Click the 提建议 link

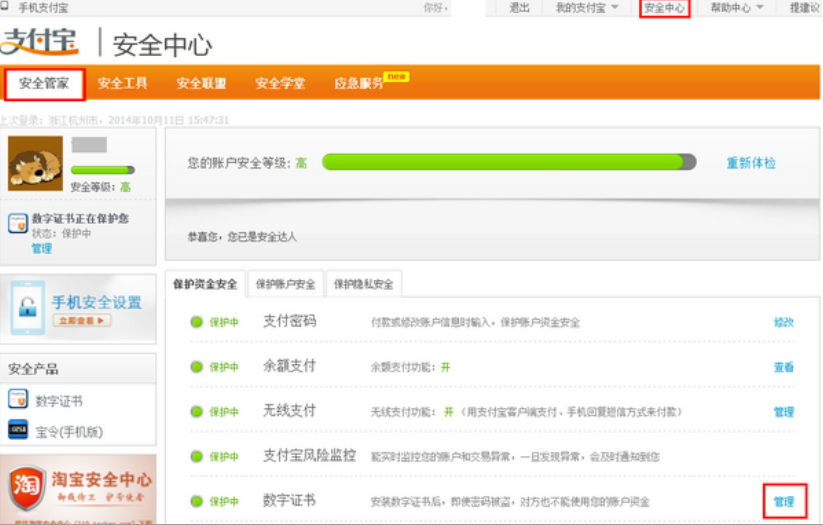pos(805,8)
